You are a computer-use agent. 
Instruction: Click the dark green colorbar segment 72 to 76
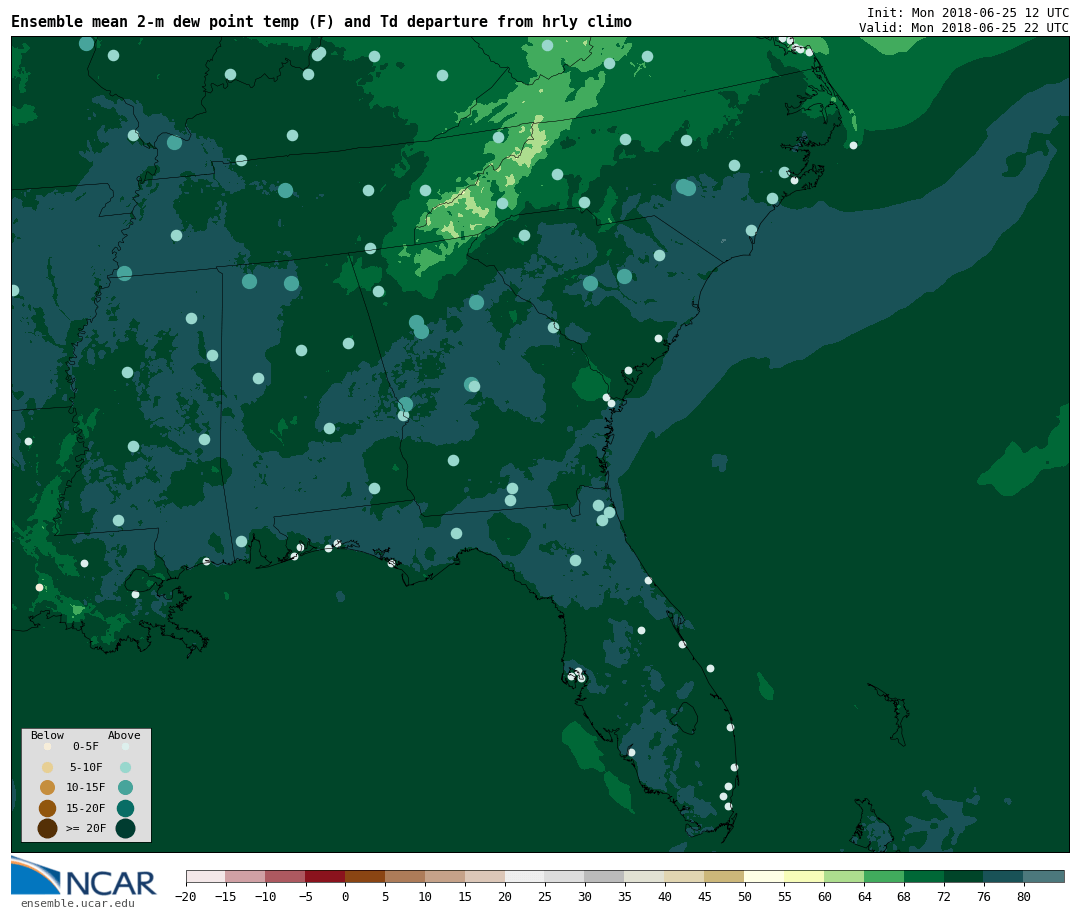click(x=965, y=876)
